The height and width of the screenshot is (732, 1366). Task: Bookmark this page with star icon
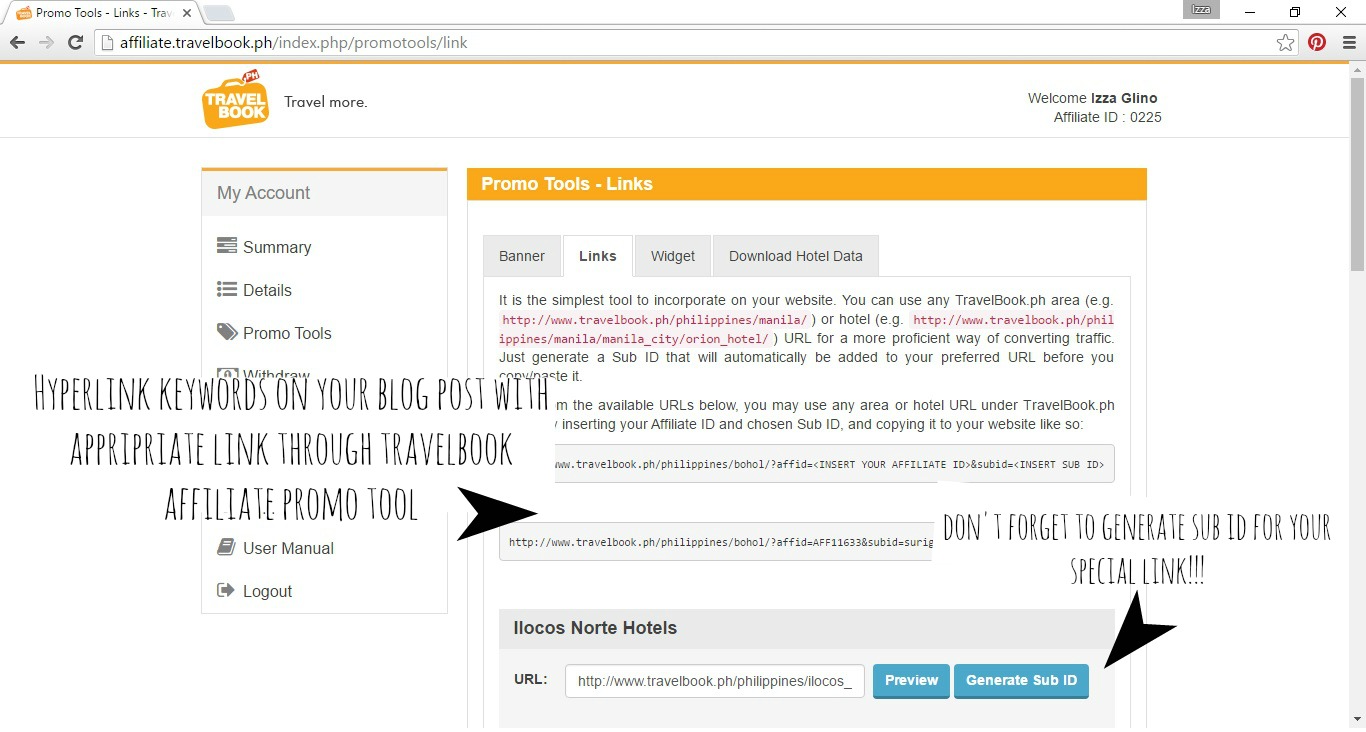pos(1285,43)
